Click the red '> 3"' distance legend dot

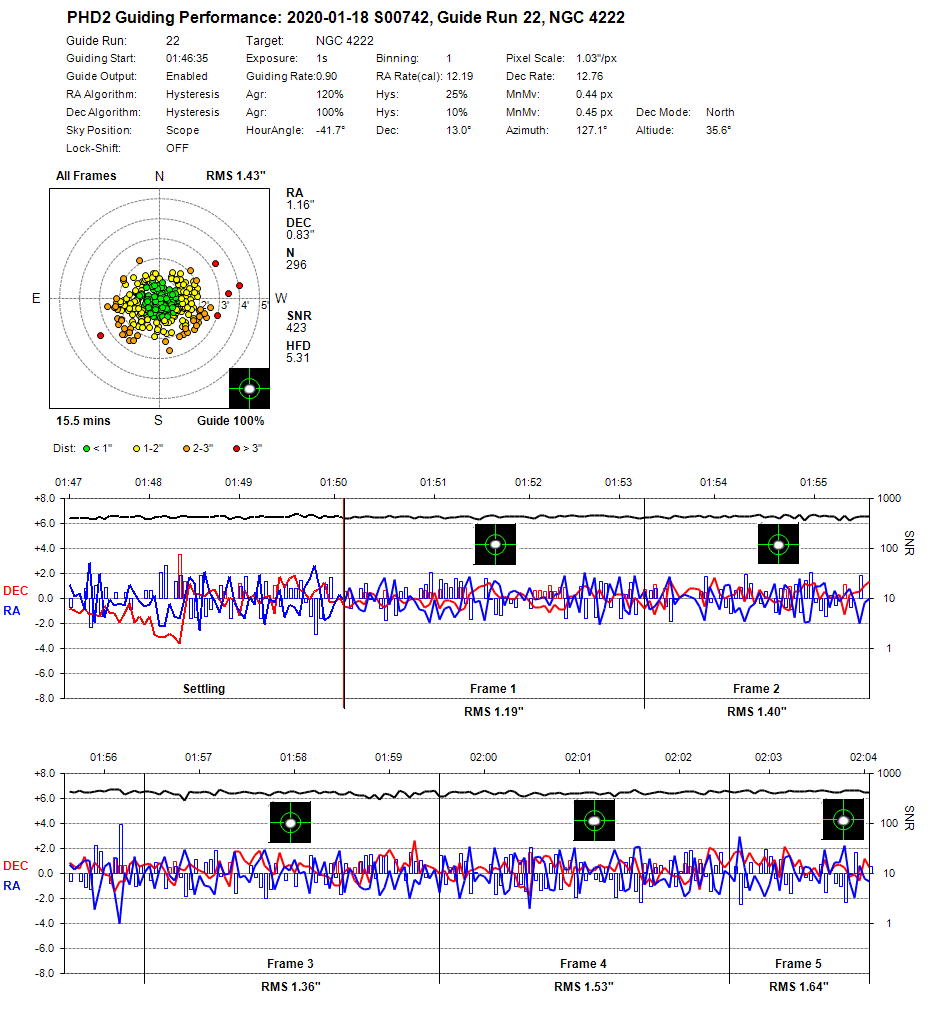pos(236,449)
